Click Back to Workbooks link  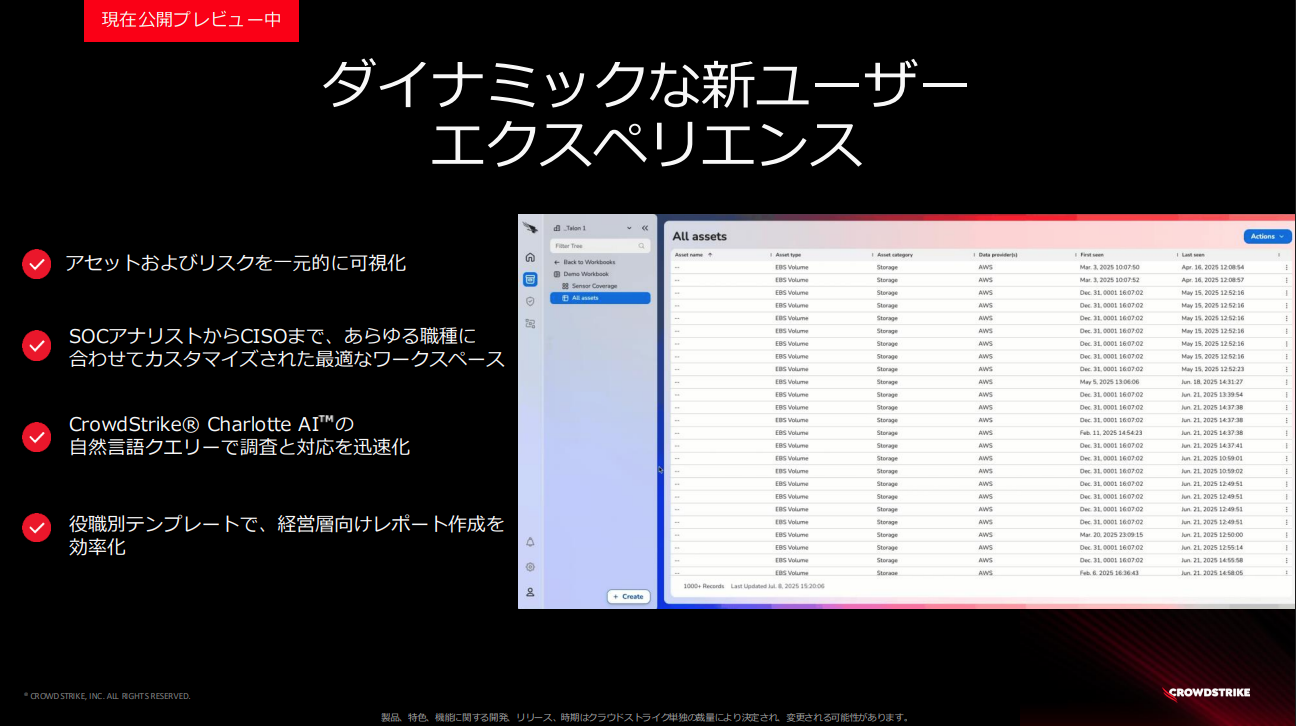[x=589, y=262]
